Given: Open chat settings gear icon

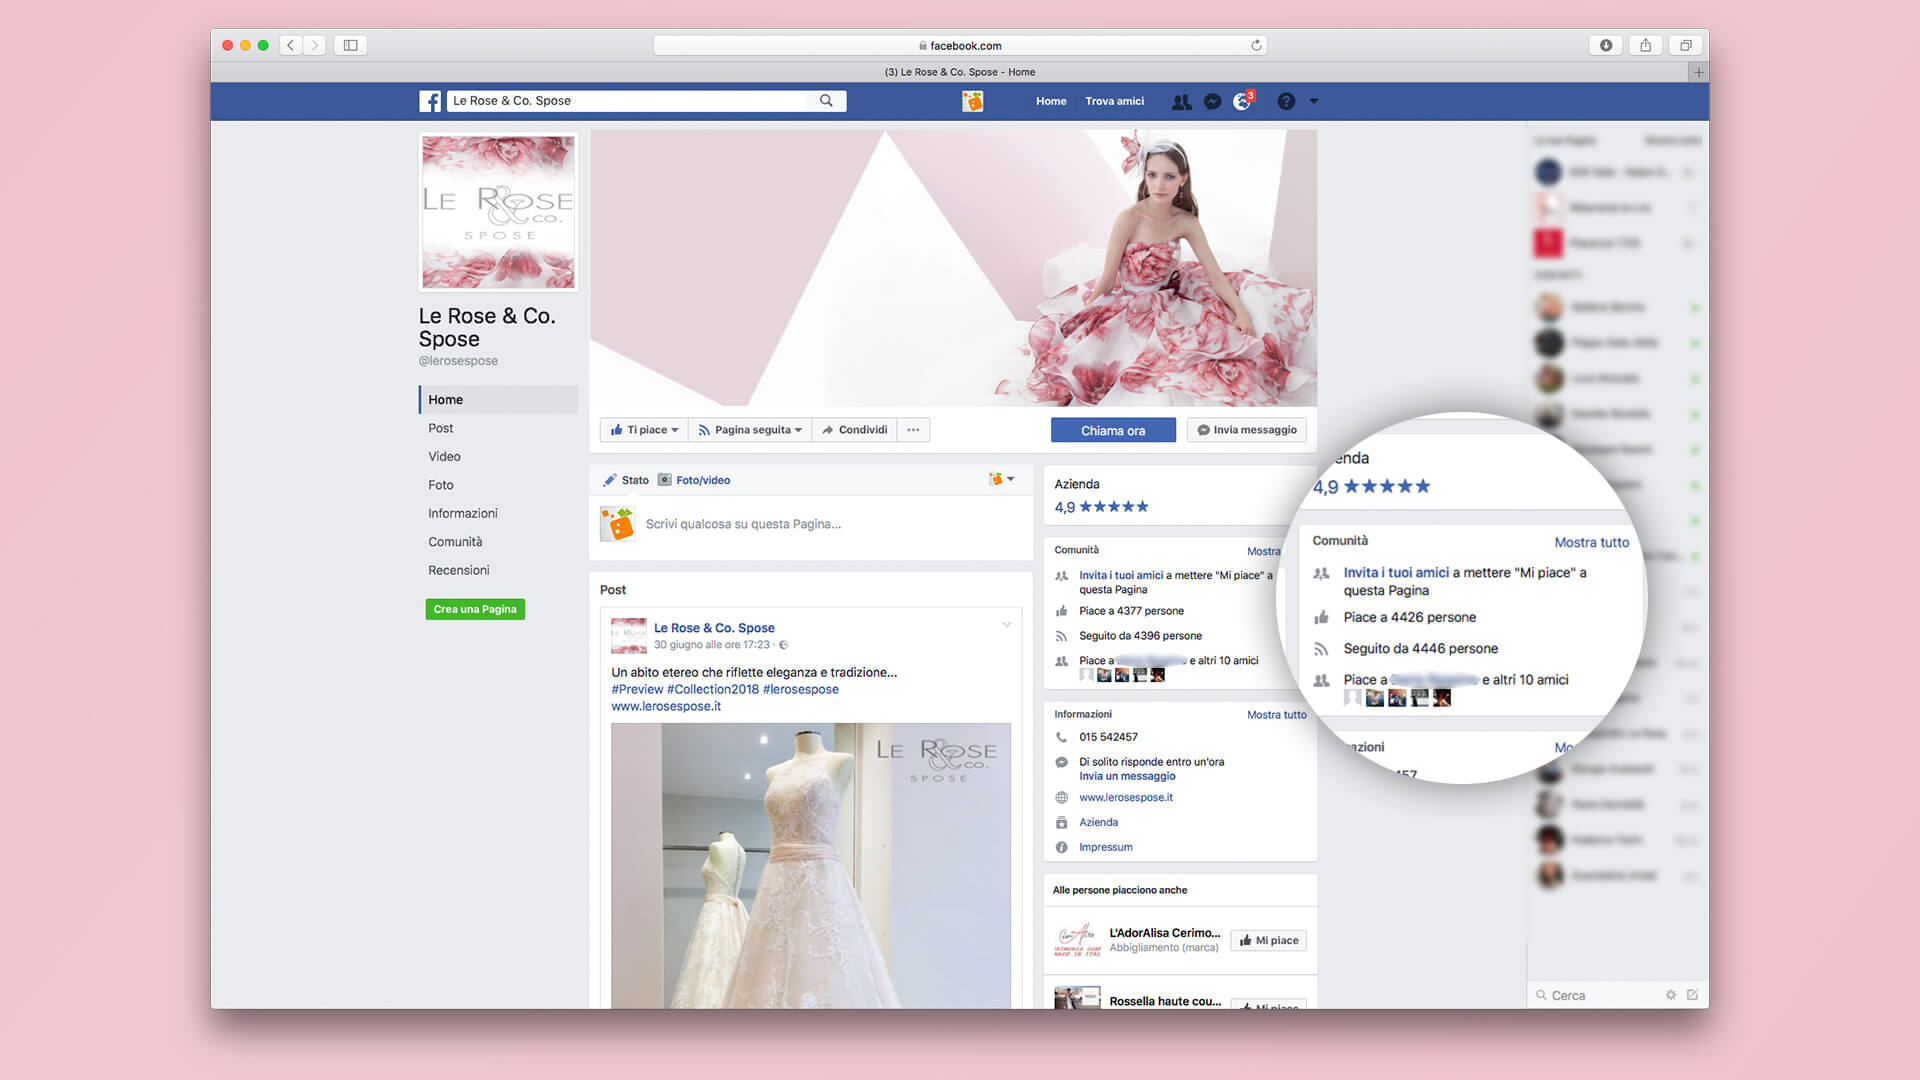Looking at the screenshot, I should coord(1671,995).
